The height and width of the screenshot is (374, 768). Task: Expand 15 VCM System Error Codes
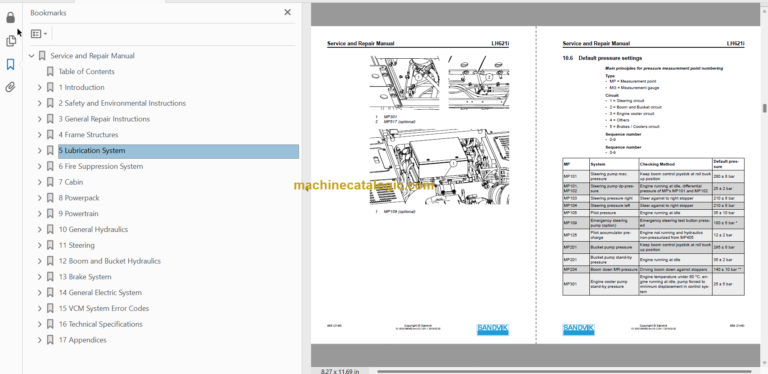40,308
